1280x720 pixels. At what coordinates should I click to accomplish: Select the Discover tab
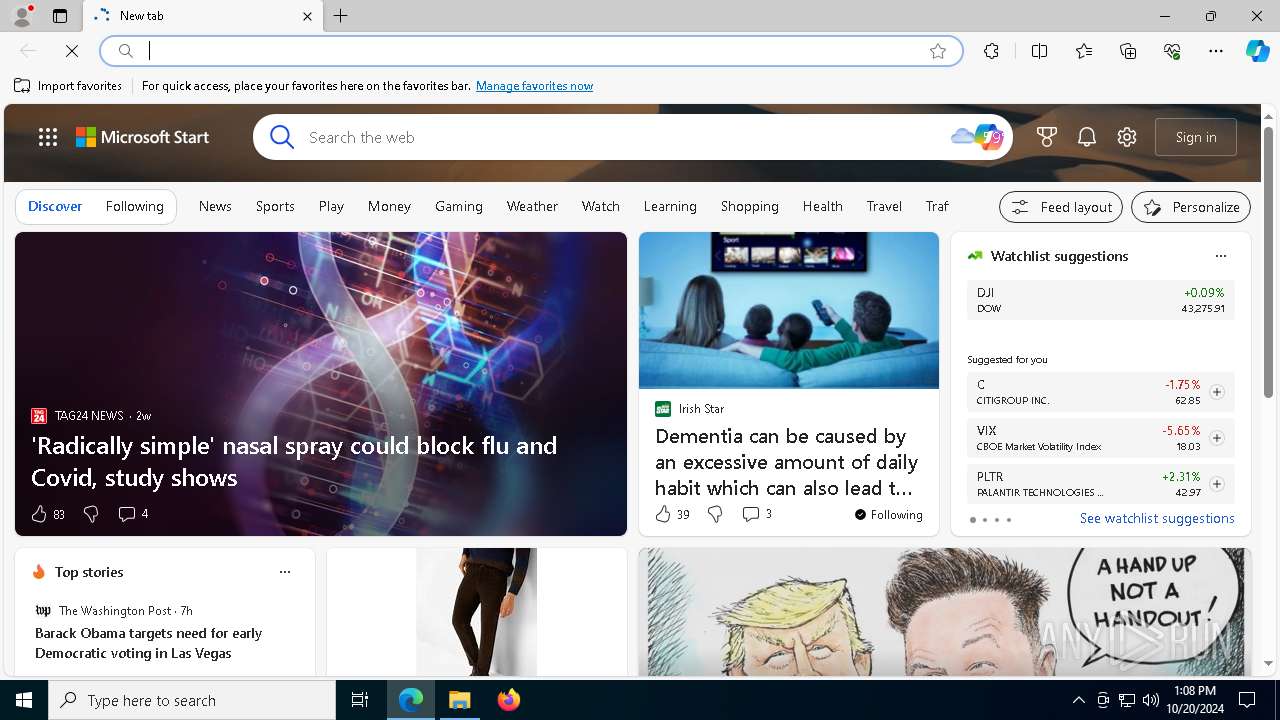(x=55, y=206)
